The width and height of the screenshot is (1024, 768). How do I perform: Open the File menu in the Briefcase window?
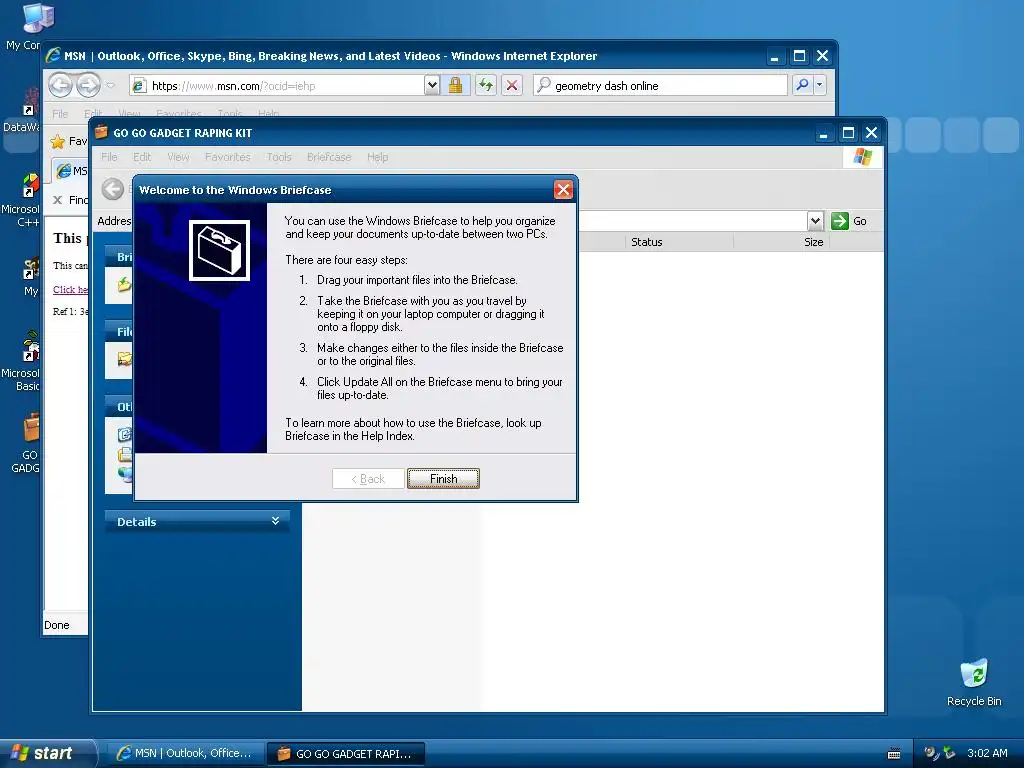[109, 157]
